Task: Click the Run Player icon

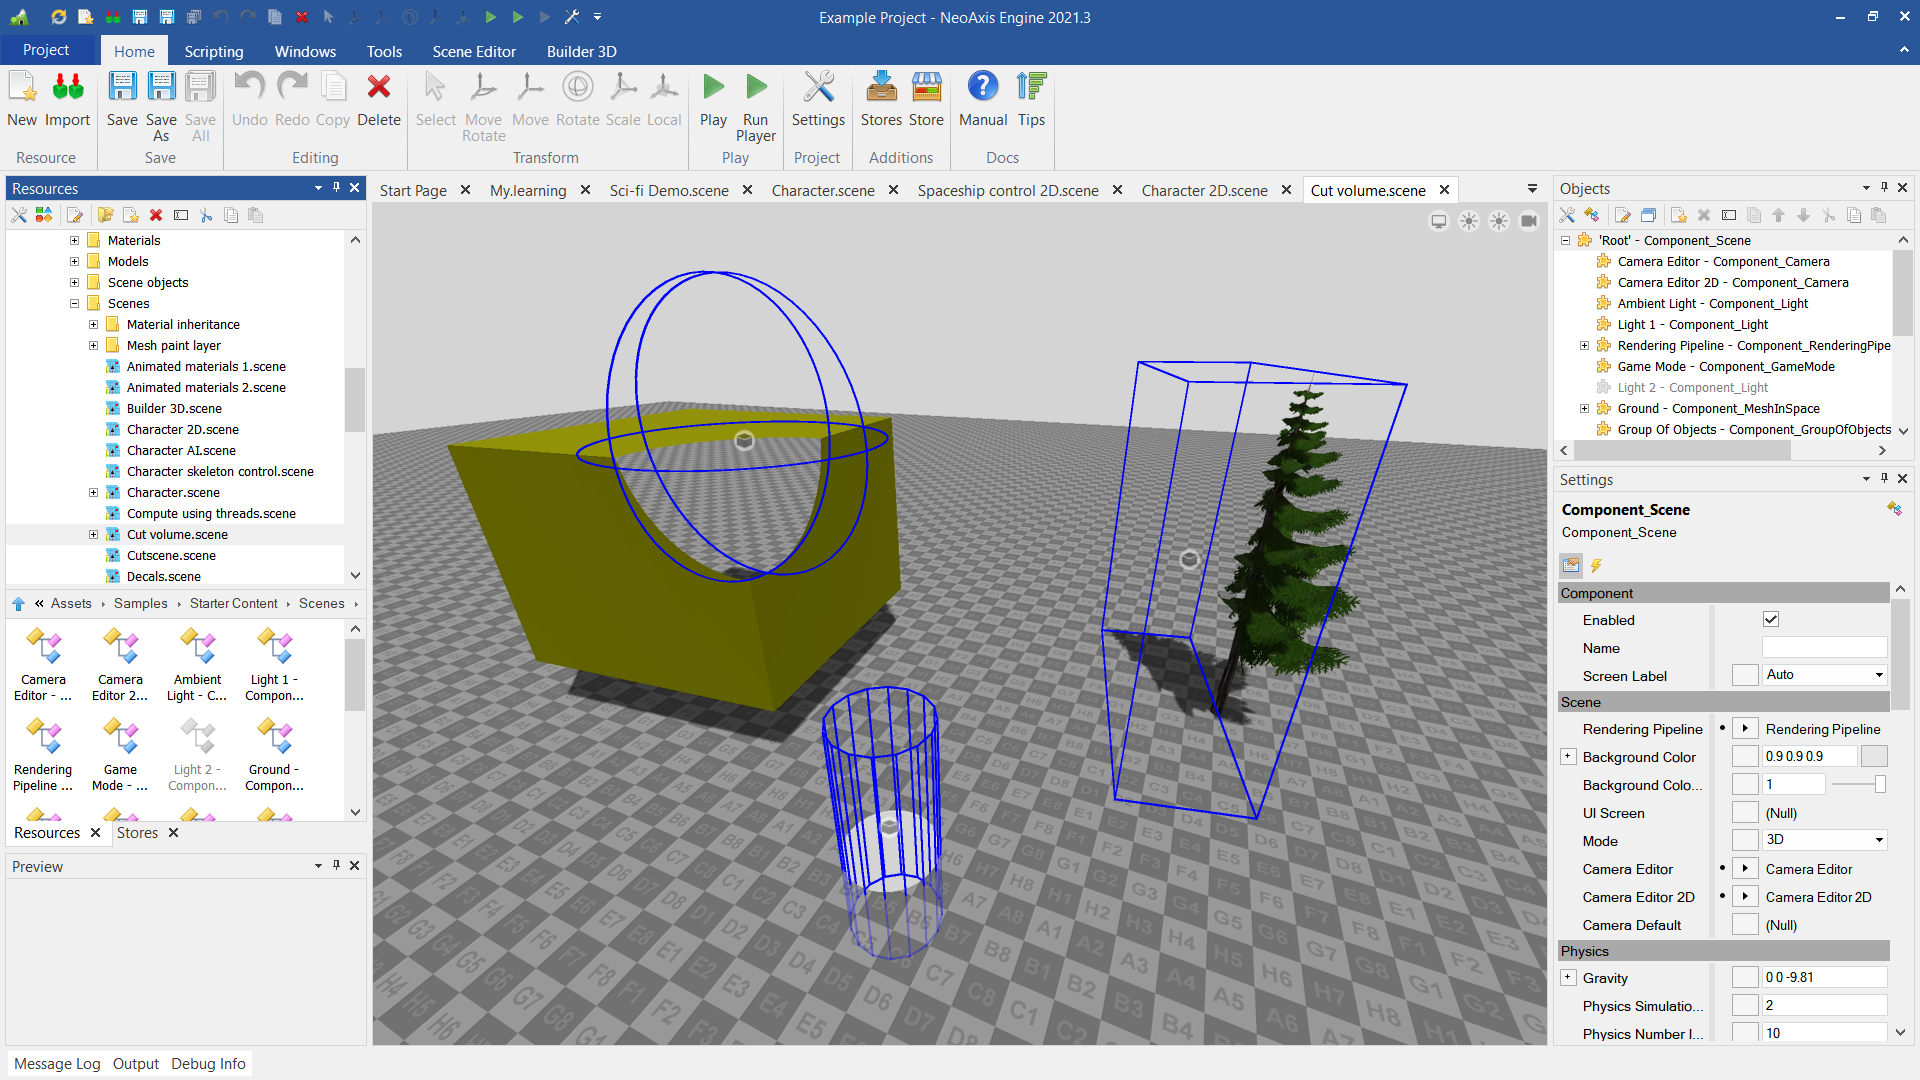Action: tap(756, 88)
